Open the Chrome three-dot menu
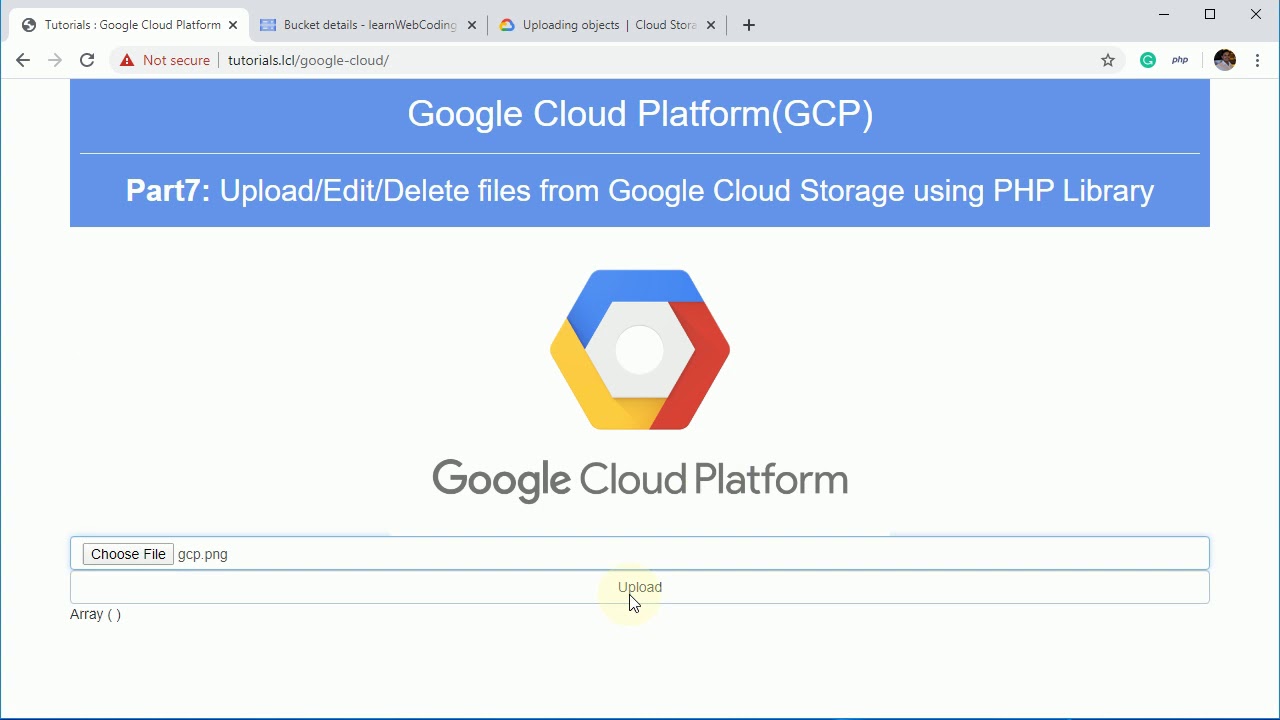The image size is (1280, 720). click(1257, 60)
